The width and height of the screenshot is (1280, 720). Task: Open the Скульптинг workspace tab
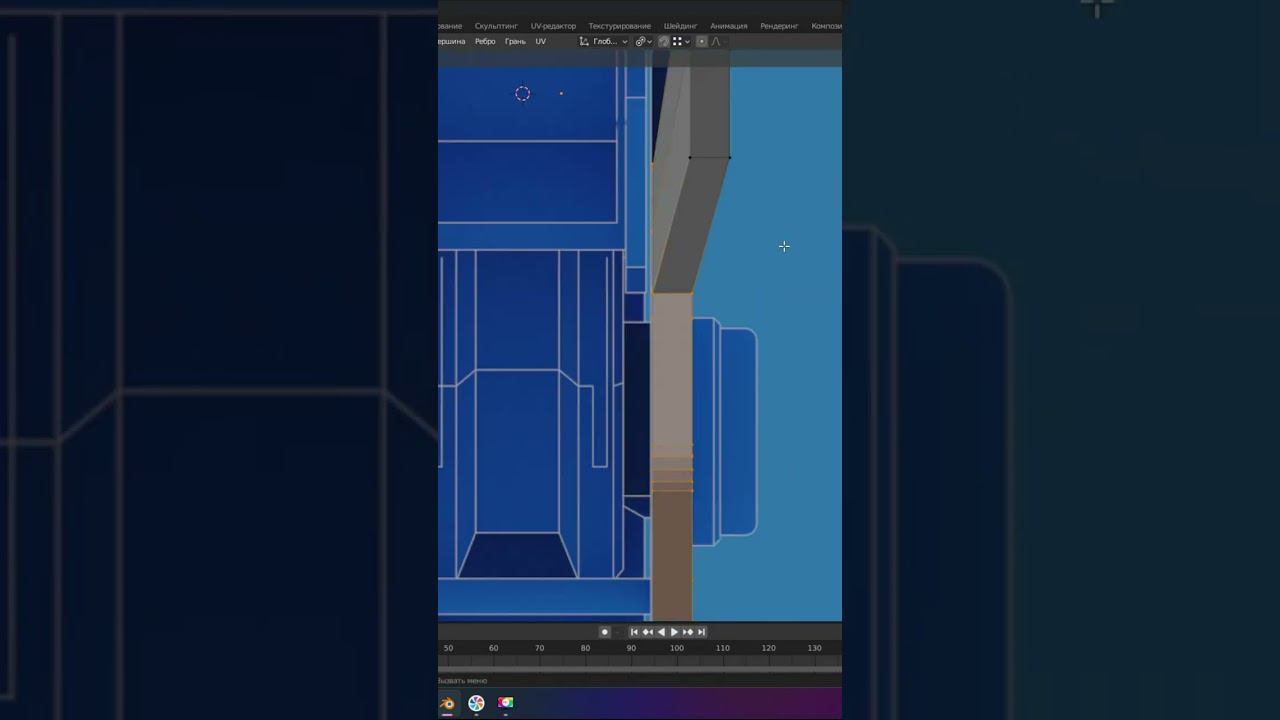click(x=496, y=26)
